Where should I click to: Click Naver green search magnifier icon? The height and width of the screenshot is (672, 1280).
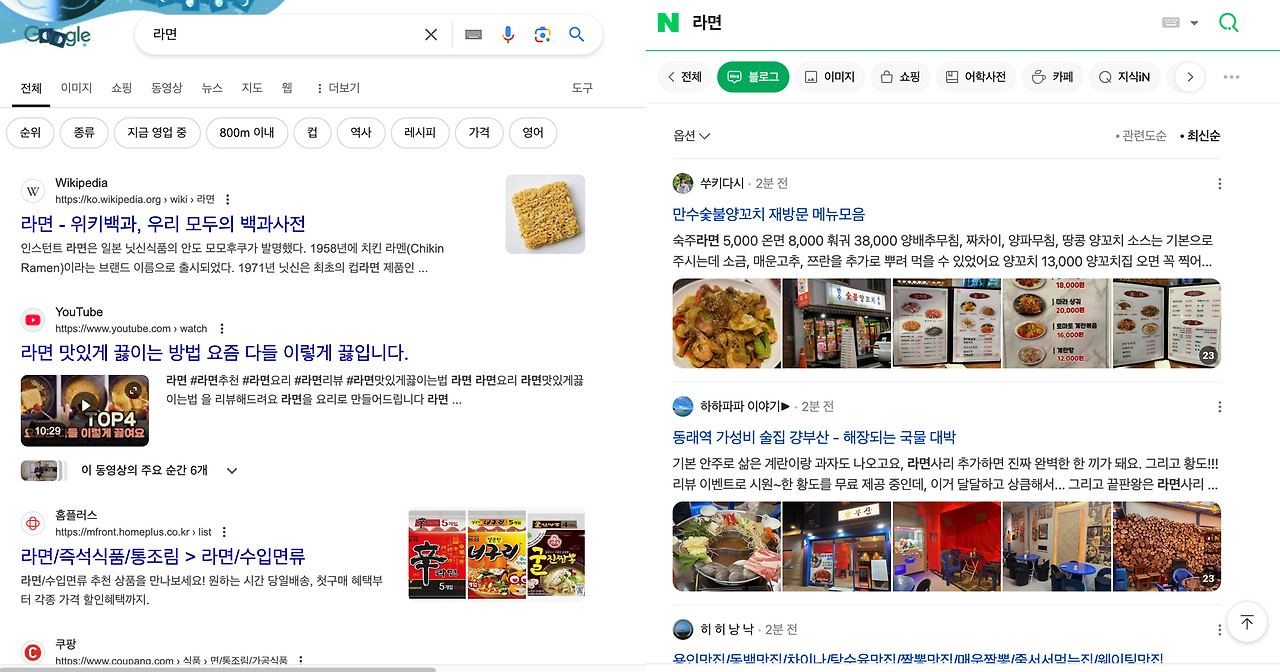tap(1228, 22)
